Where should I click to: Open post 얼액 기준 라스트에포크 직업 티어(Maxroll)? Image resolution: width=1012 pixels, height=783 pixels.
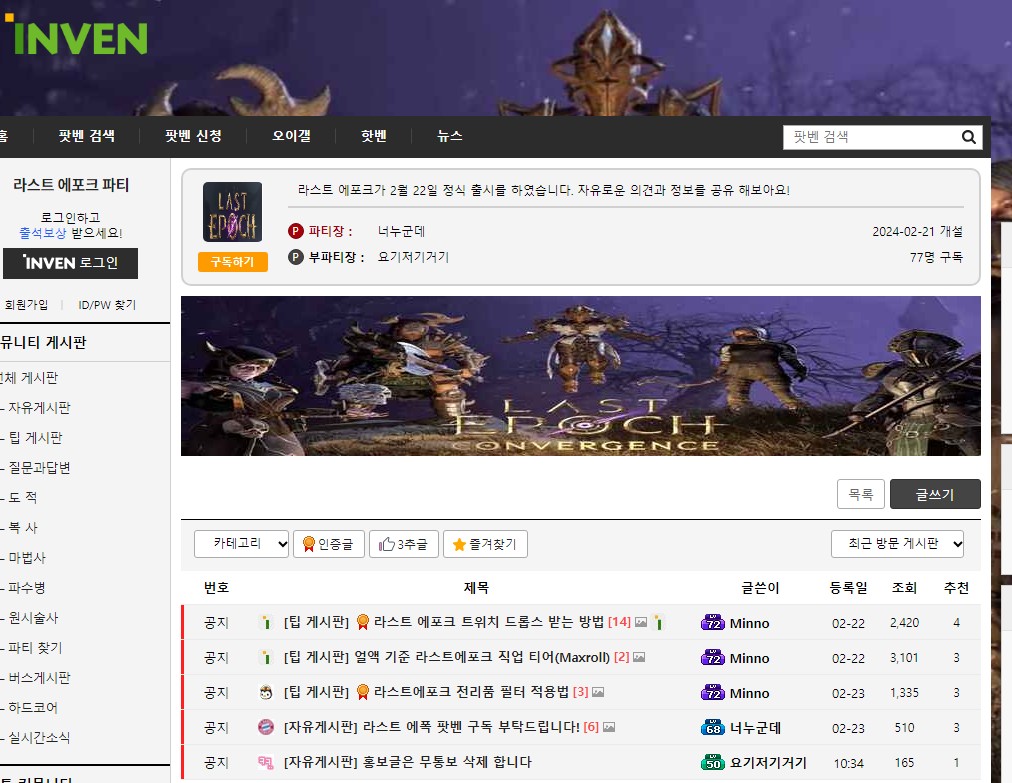pos(481,657)
